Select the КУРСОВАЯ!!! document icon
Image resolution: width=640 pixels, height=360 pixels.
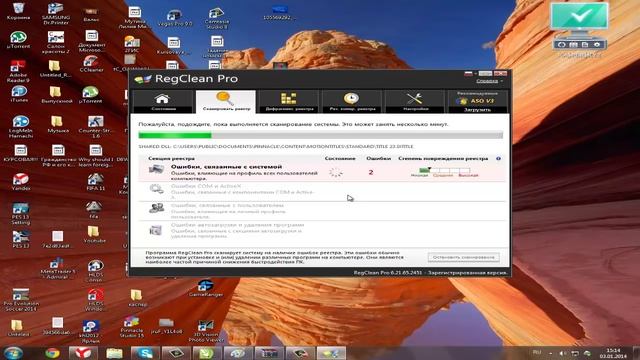coord(20,154)
